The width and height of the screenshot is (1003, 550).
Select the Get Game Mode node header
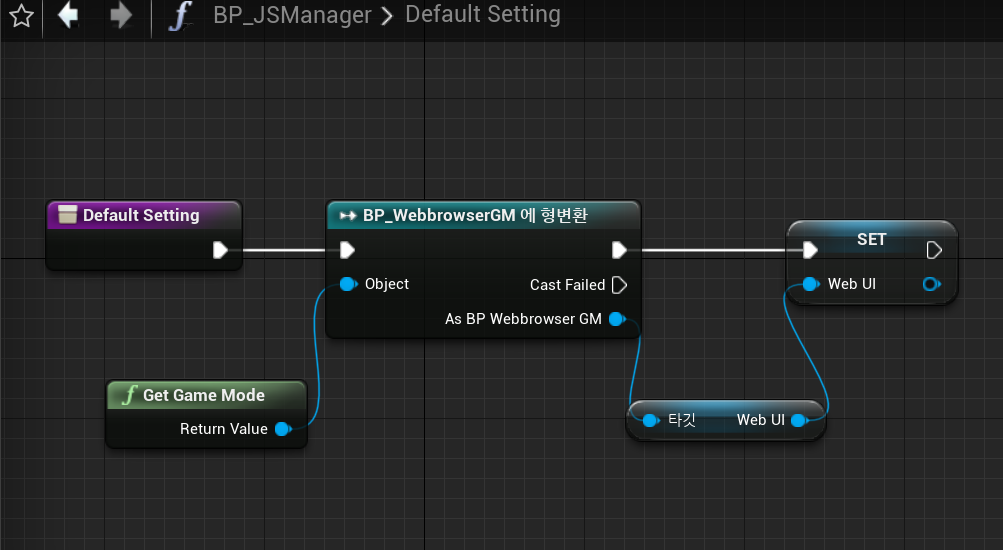204,395
